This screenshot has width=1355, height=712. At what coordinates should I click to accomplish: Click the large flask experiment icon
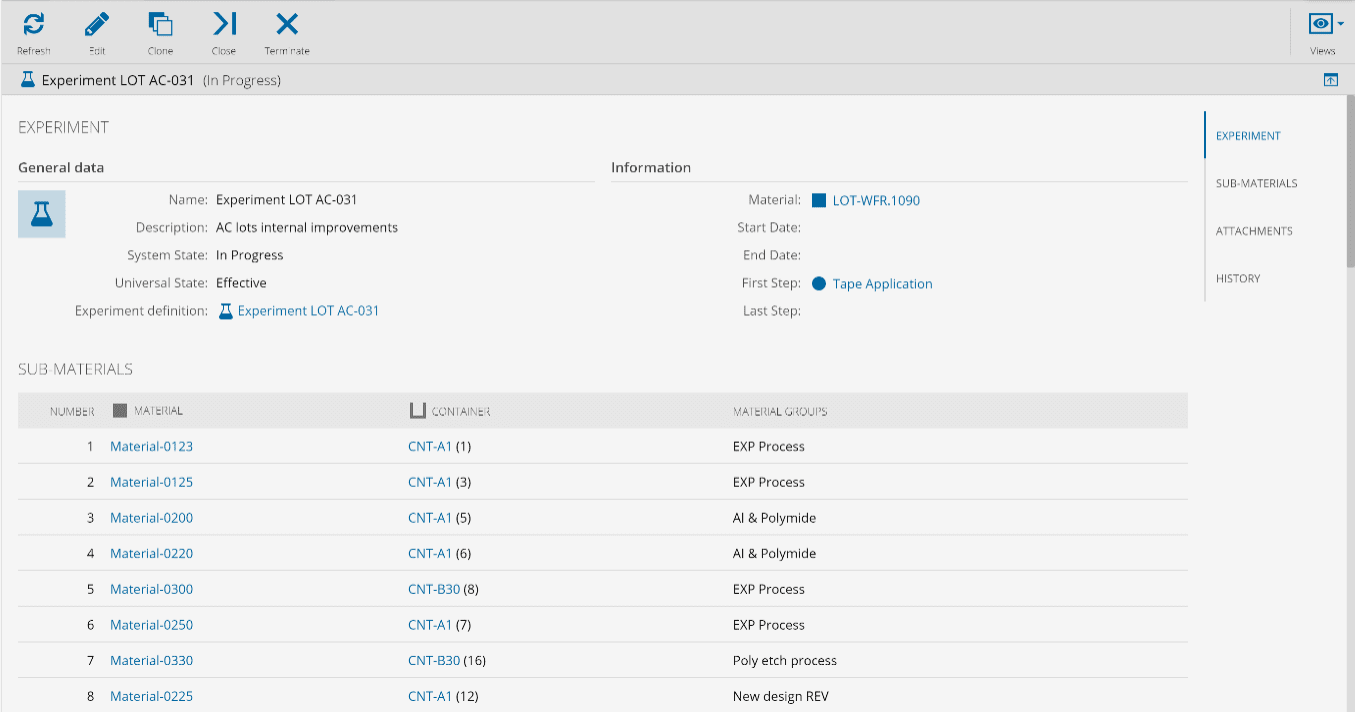(42, 214)
